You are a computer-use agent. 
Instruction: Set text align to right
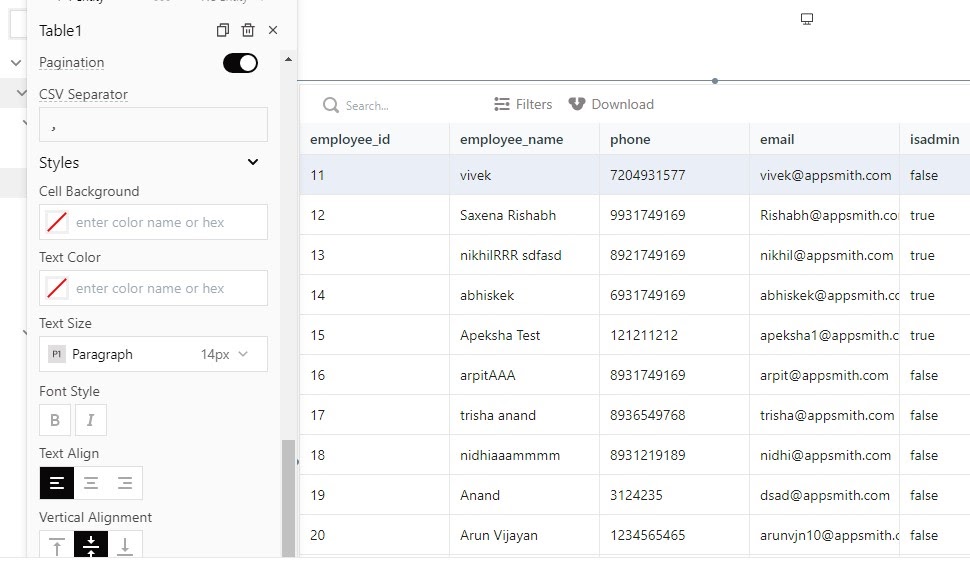125,483
